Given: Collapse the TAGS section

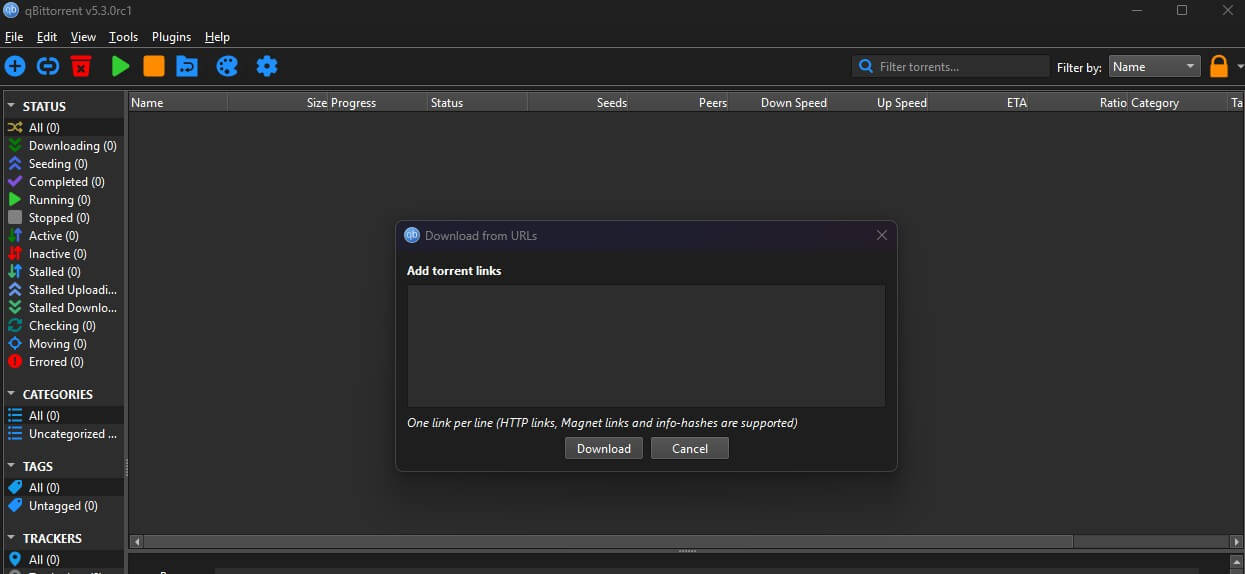Looking at the screenshot, I should tap(12, 466).
